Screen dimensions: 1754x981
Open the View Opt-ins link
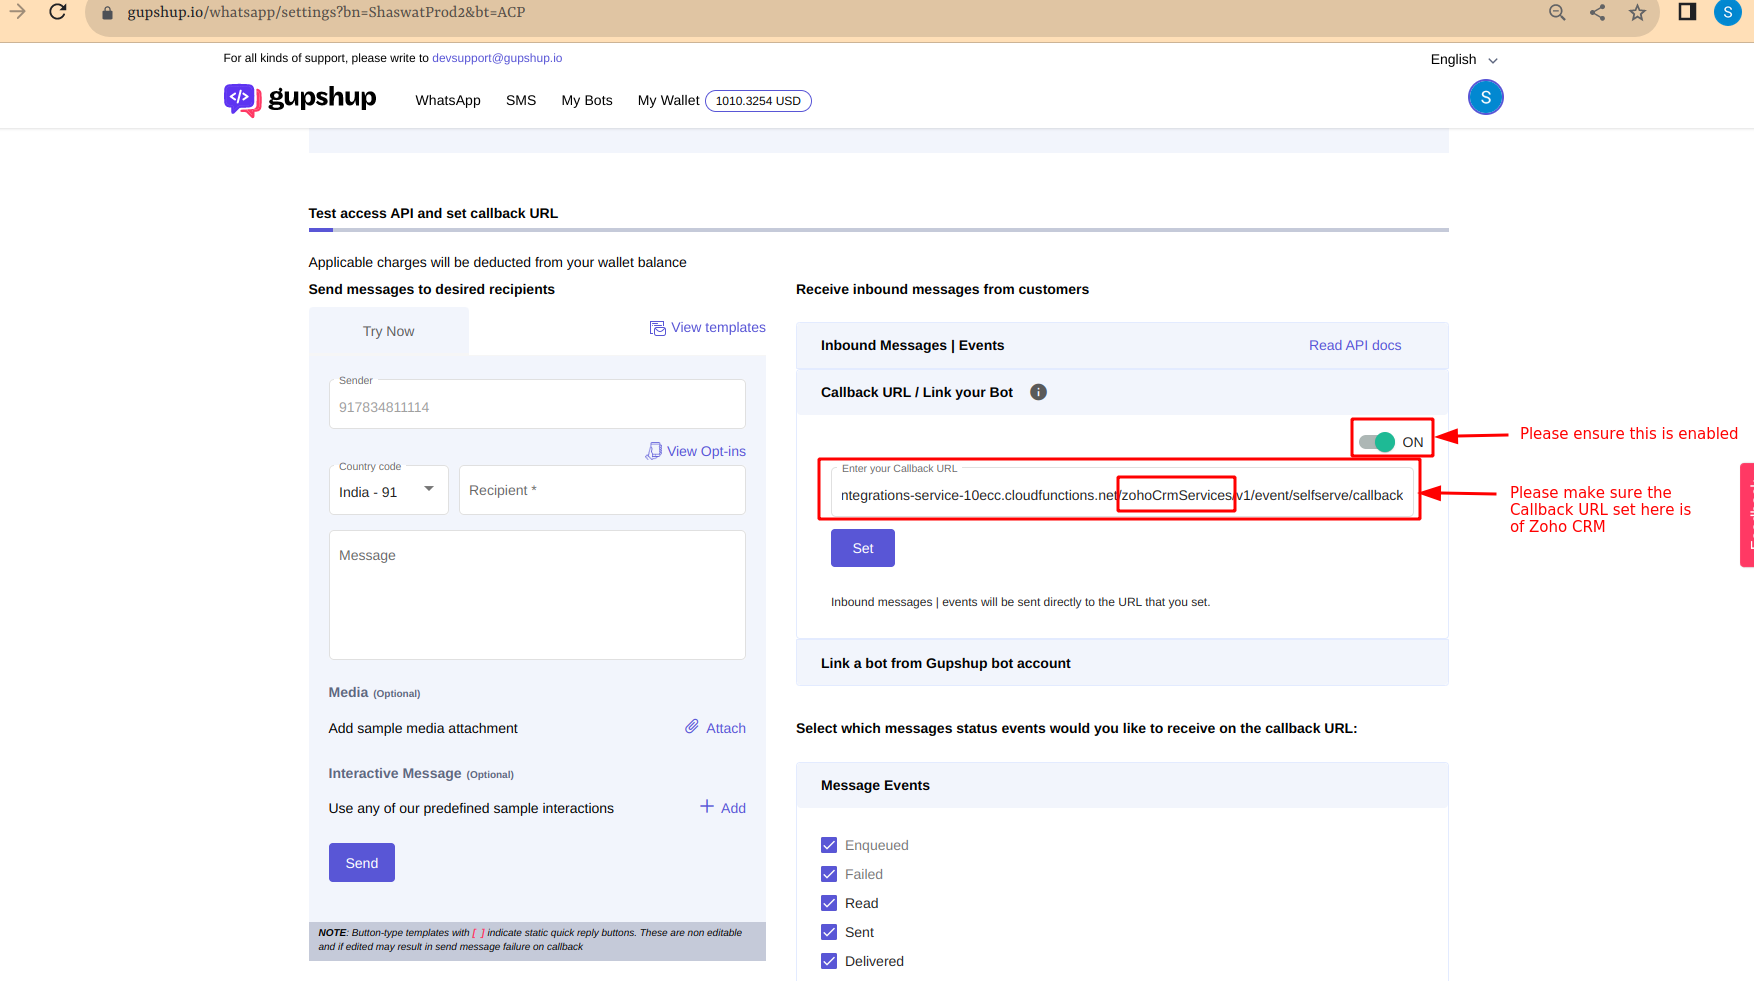(706, 451)
